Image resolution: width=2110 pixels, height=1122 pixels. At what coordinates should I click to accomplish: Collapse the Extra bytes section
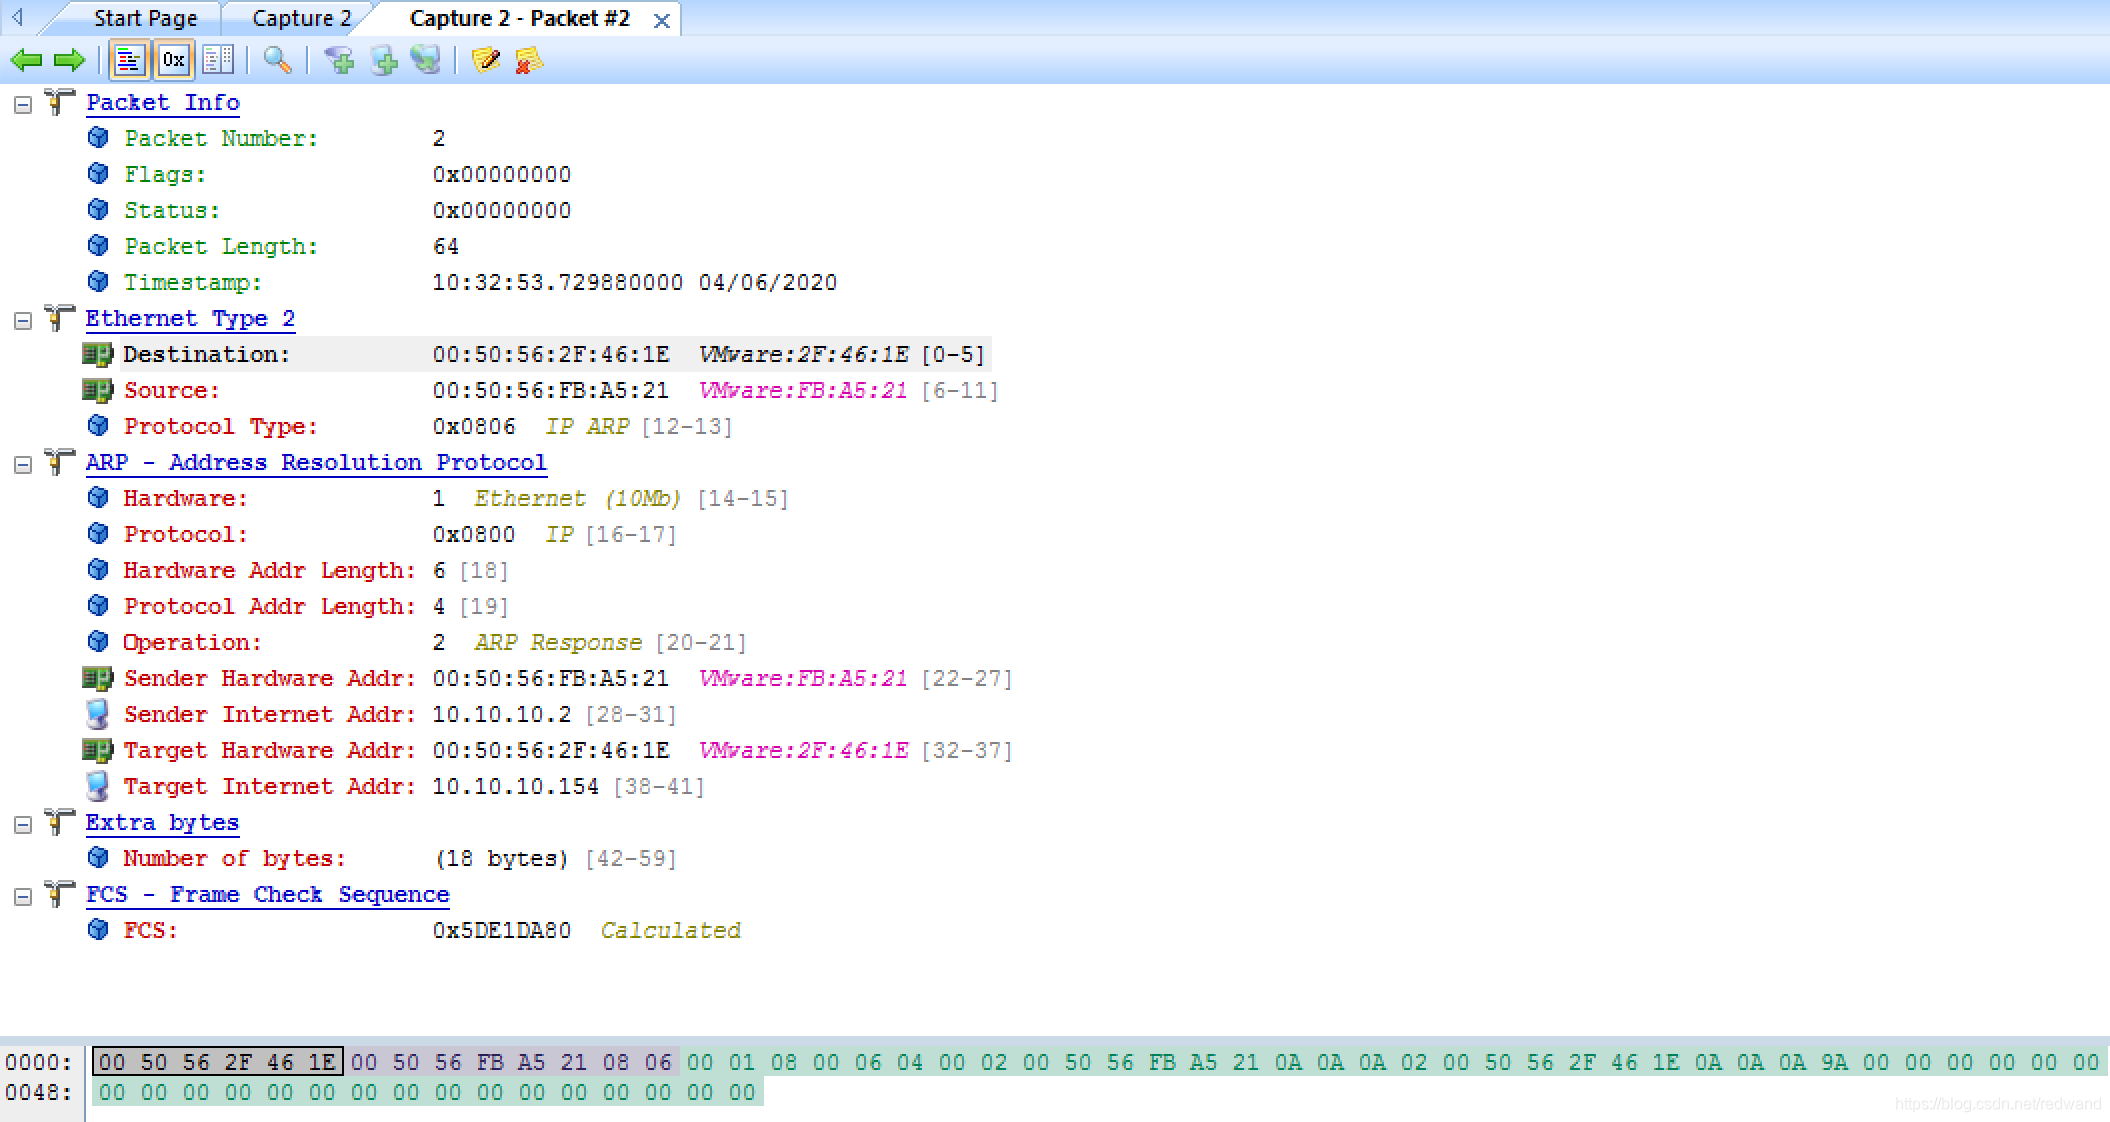22,824
